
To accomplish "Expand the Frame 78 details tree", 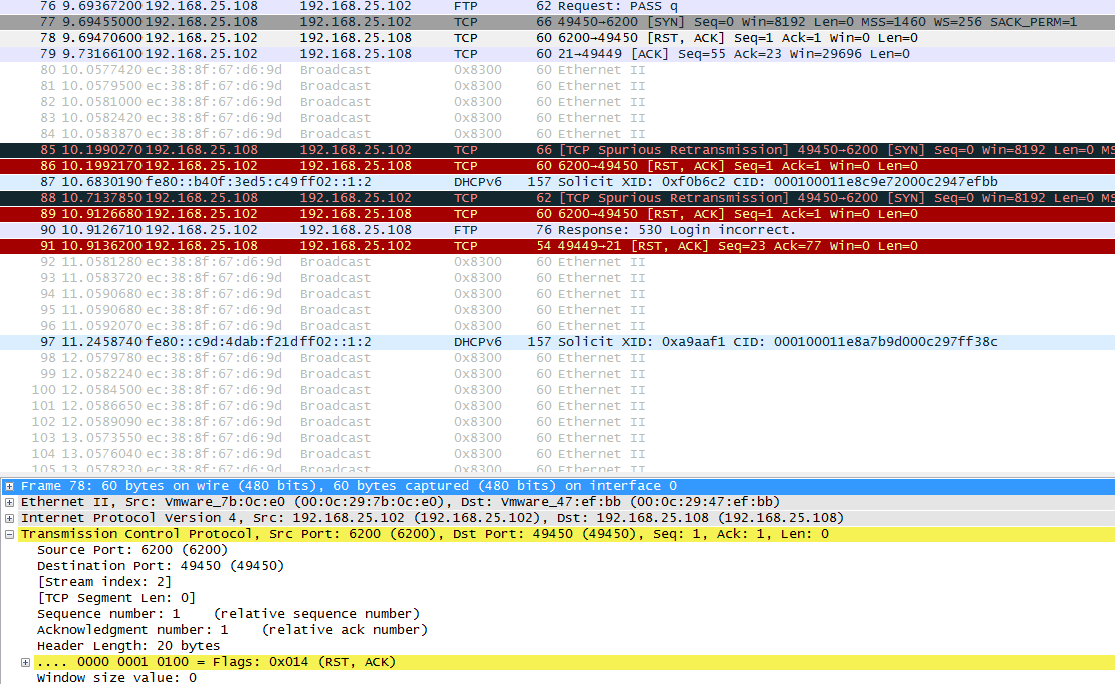I will (10, 486).
